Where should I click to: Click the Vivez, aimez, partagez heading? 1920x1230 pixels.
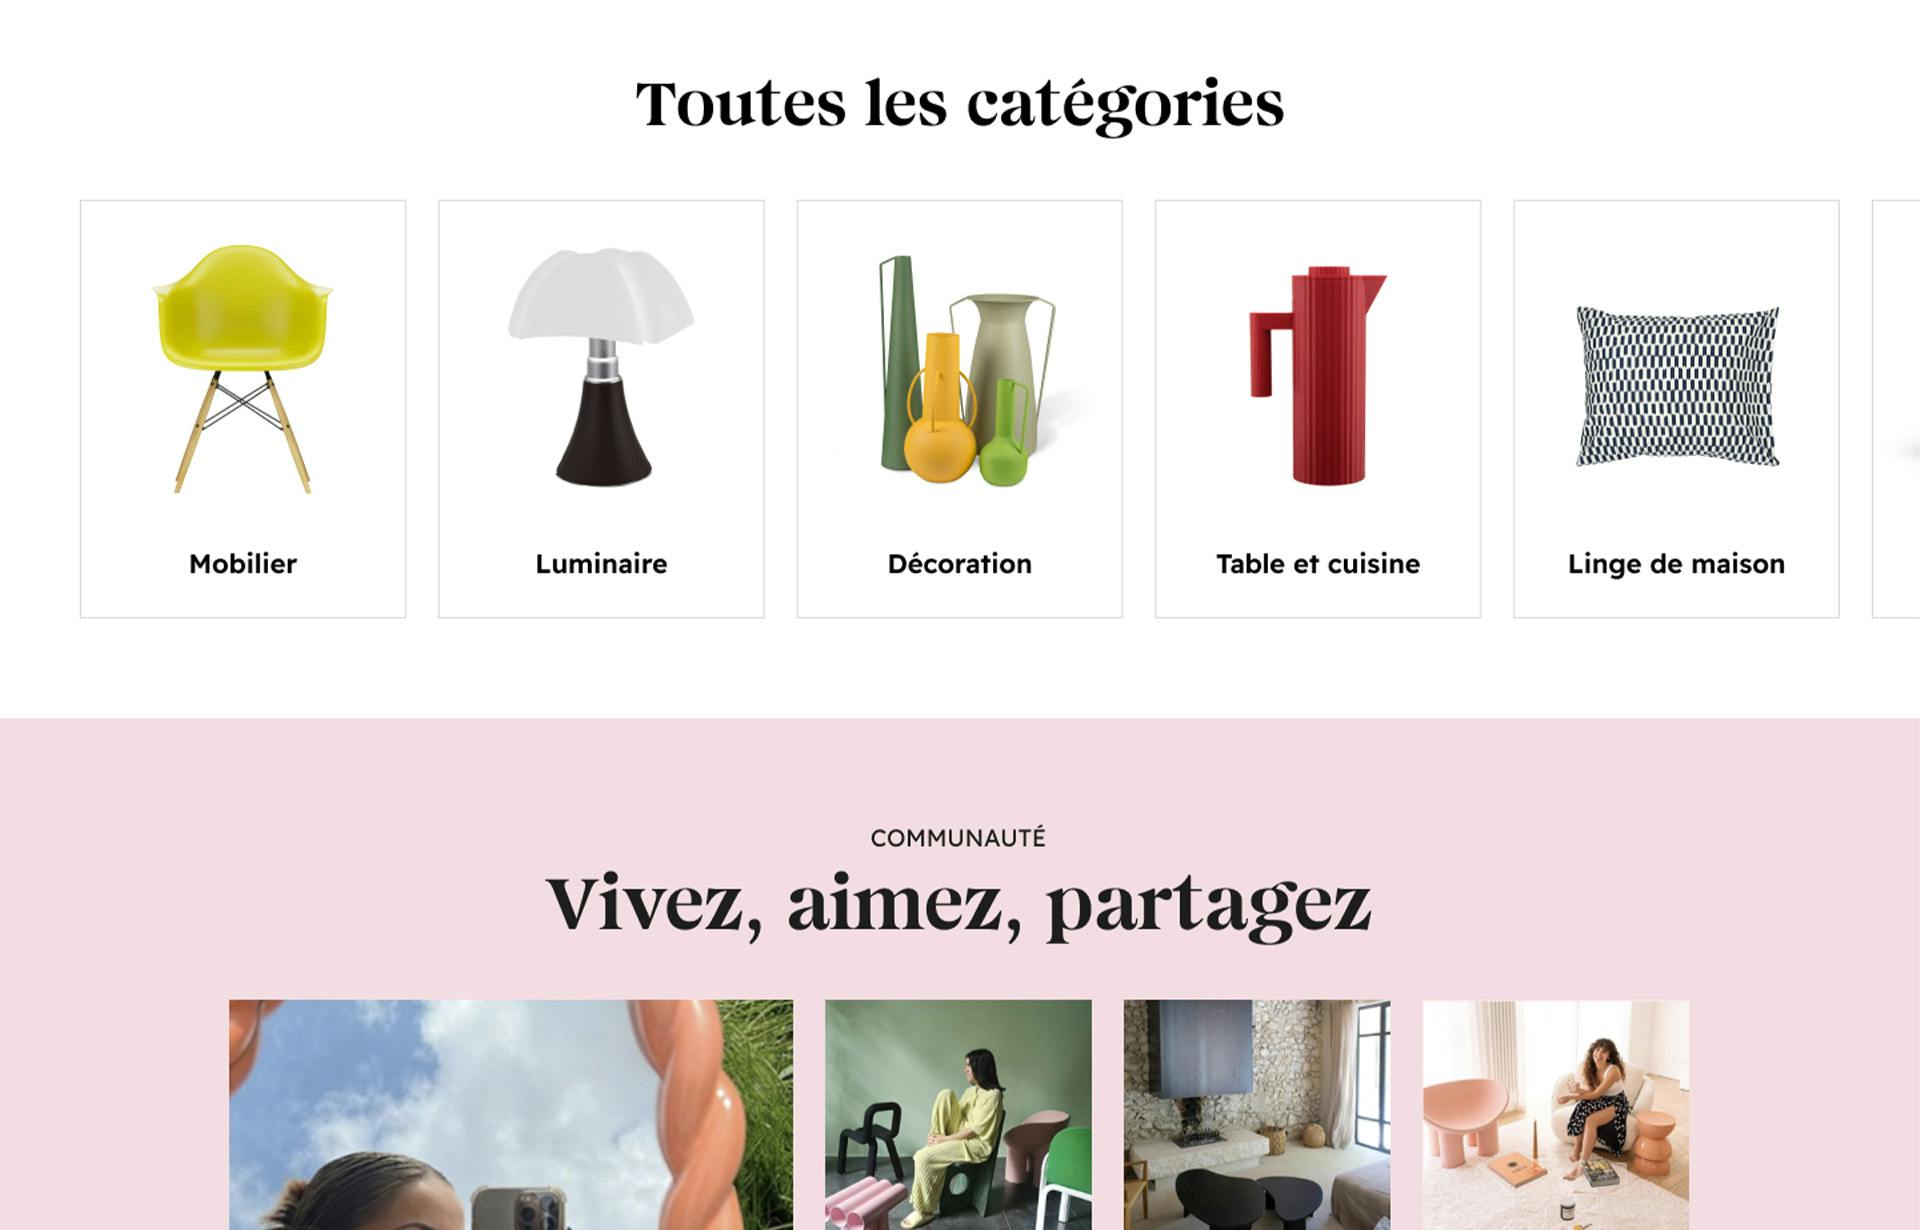[x=959, y=904]
